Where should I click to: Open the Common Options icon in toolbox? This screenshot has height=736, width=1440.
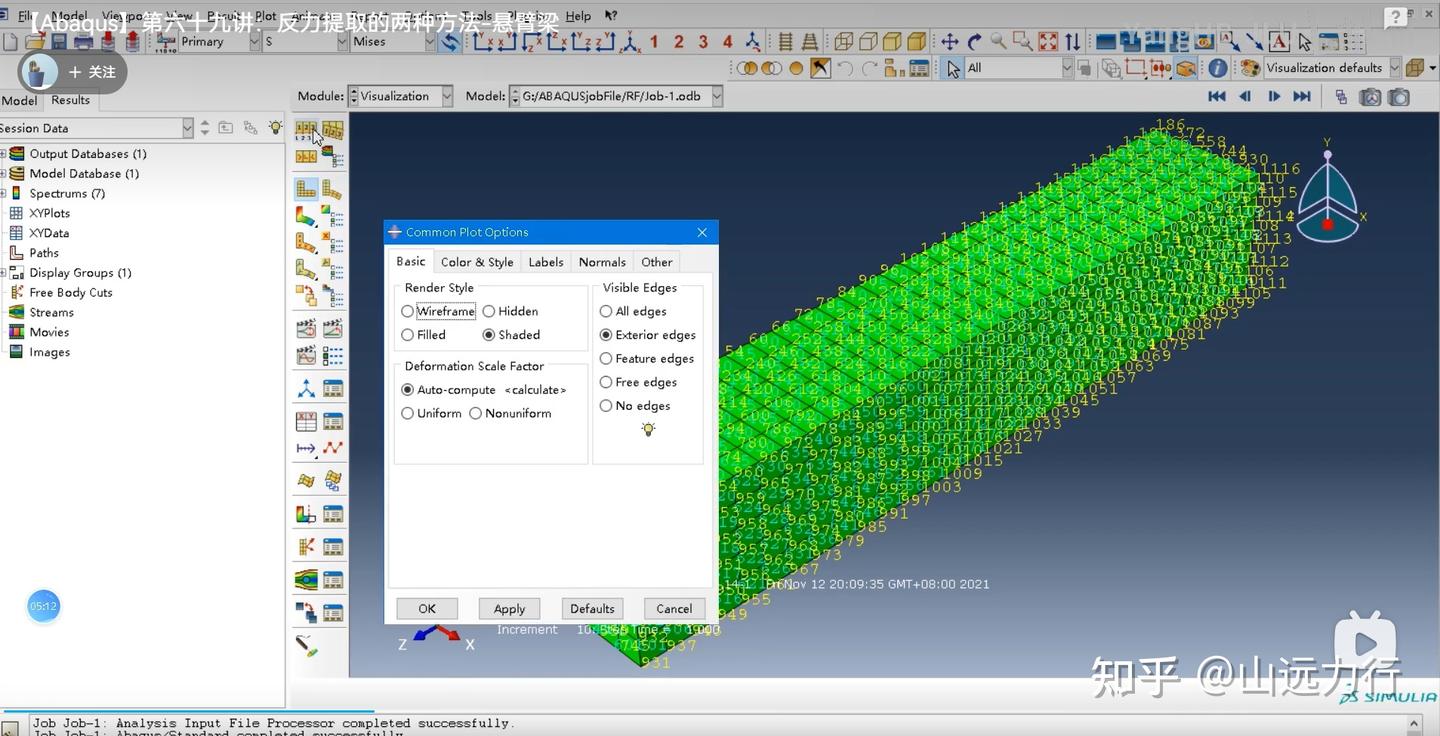[306, 131]
